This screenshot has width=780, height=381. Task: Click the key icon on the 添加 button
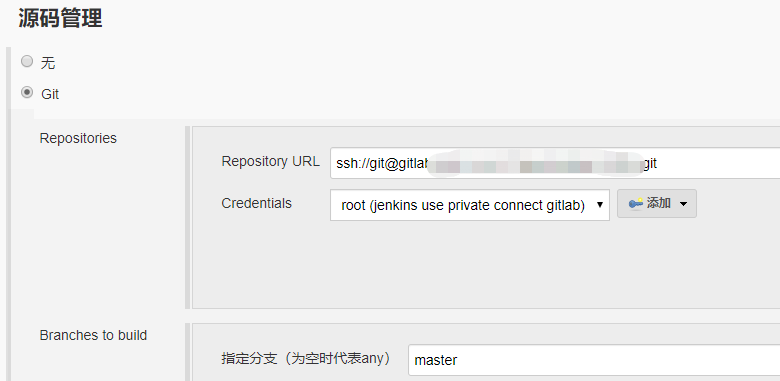(636, 203)
